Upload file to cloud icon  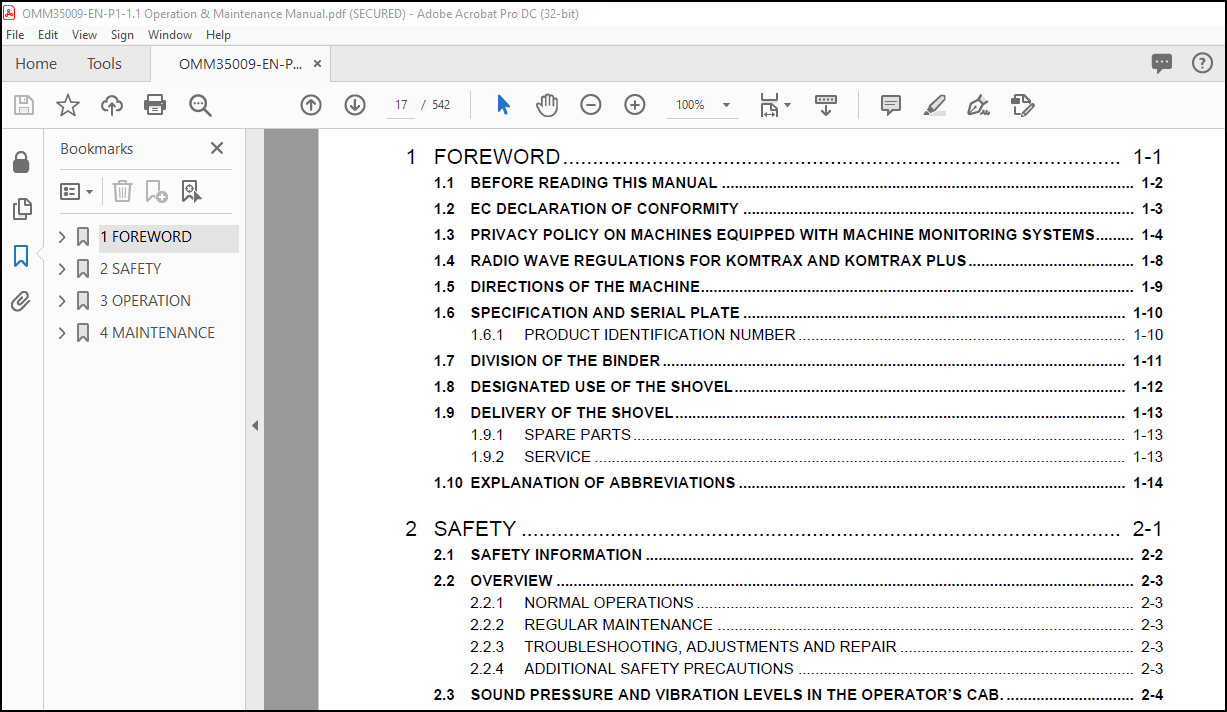pyautogui.click(x=111, y=105)
